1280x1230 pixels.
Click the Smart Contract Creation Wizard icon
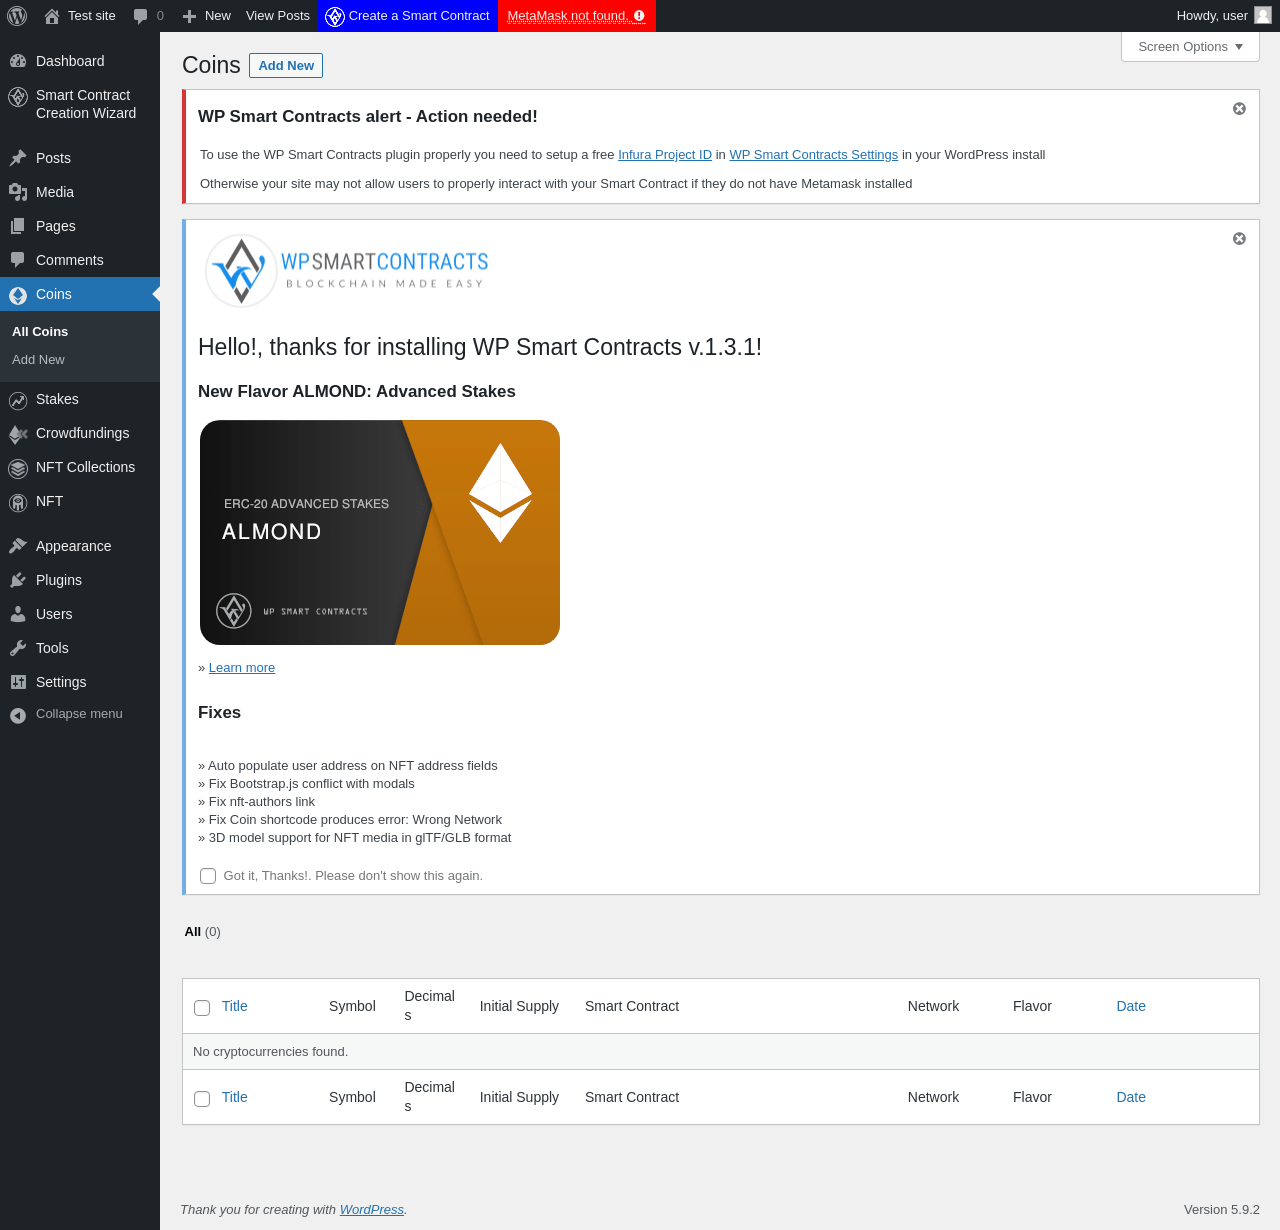click(18, 97)
